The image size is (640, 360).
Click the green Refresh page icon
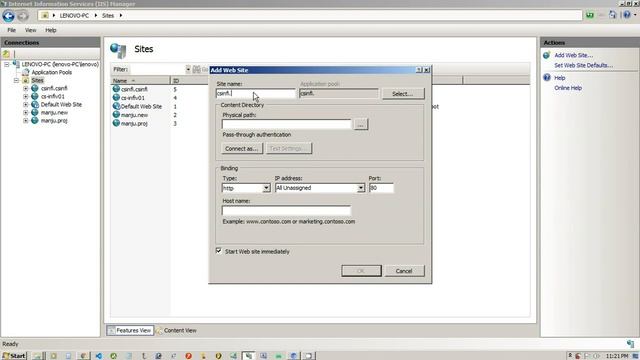click(590, 15)
